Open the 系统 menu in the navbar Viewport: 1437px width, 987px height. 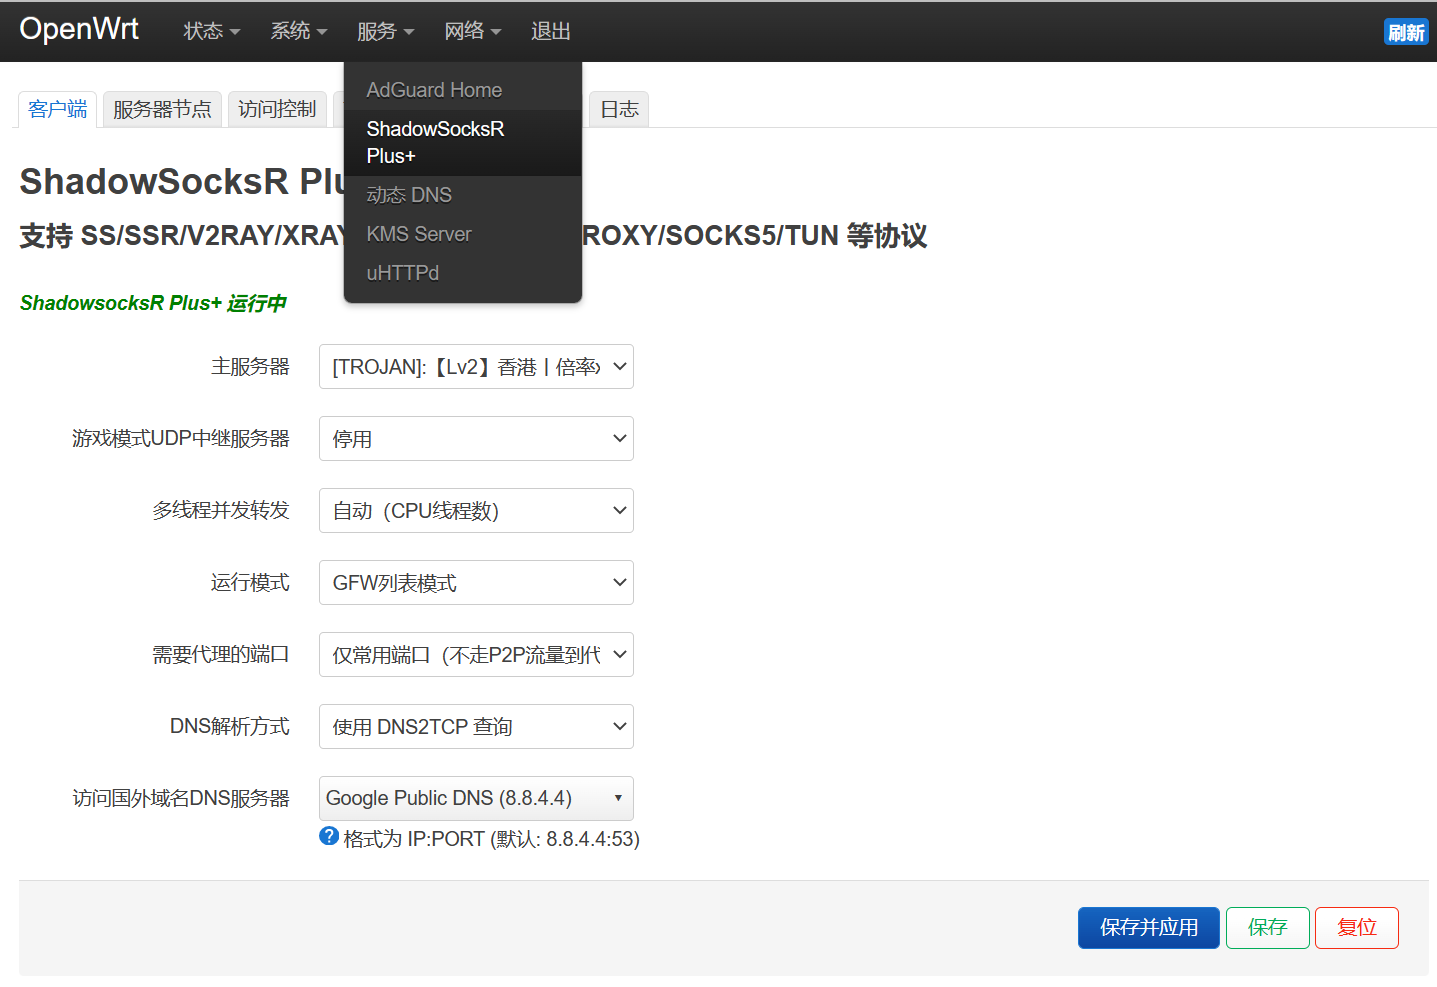click(297, 31)
